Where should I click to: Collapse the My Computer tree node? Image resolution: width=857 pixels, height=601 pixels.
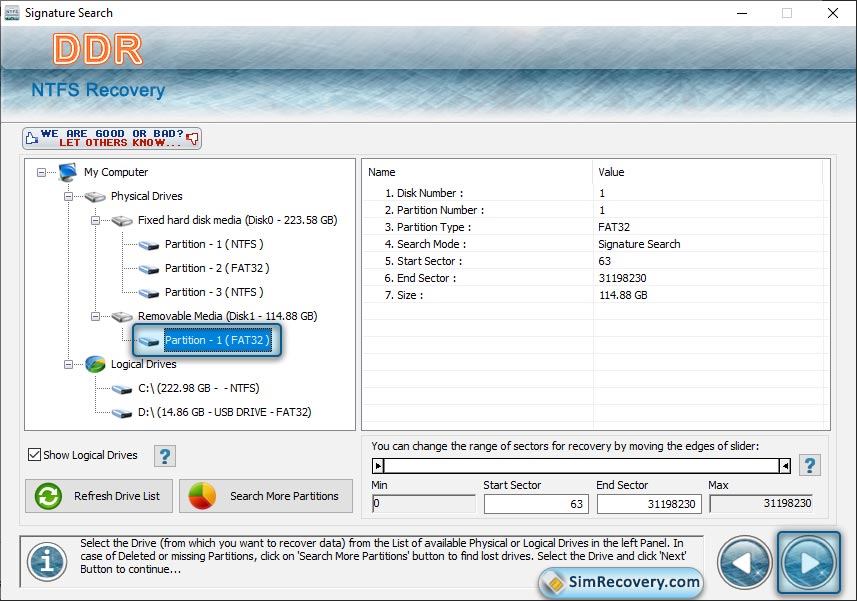[x=42, y=172]
